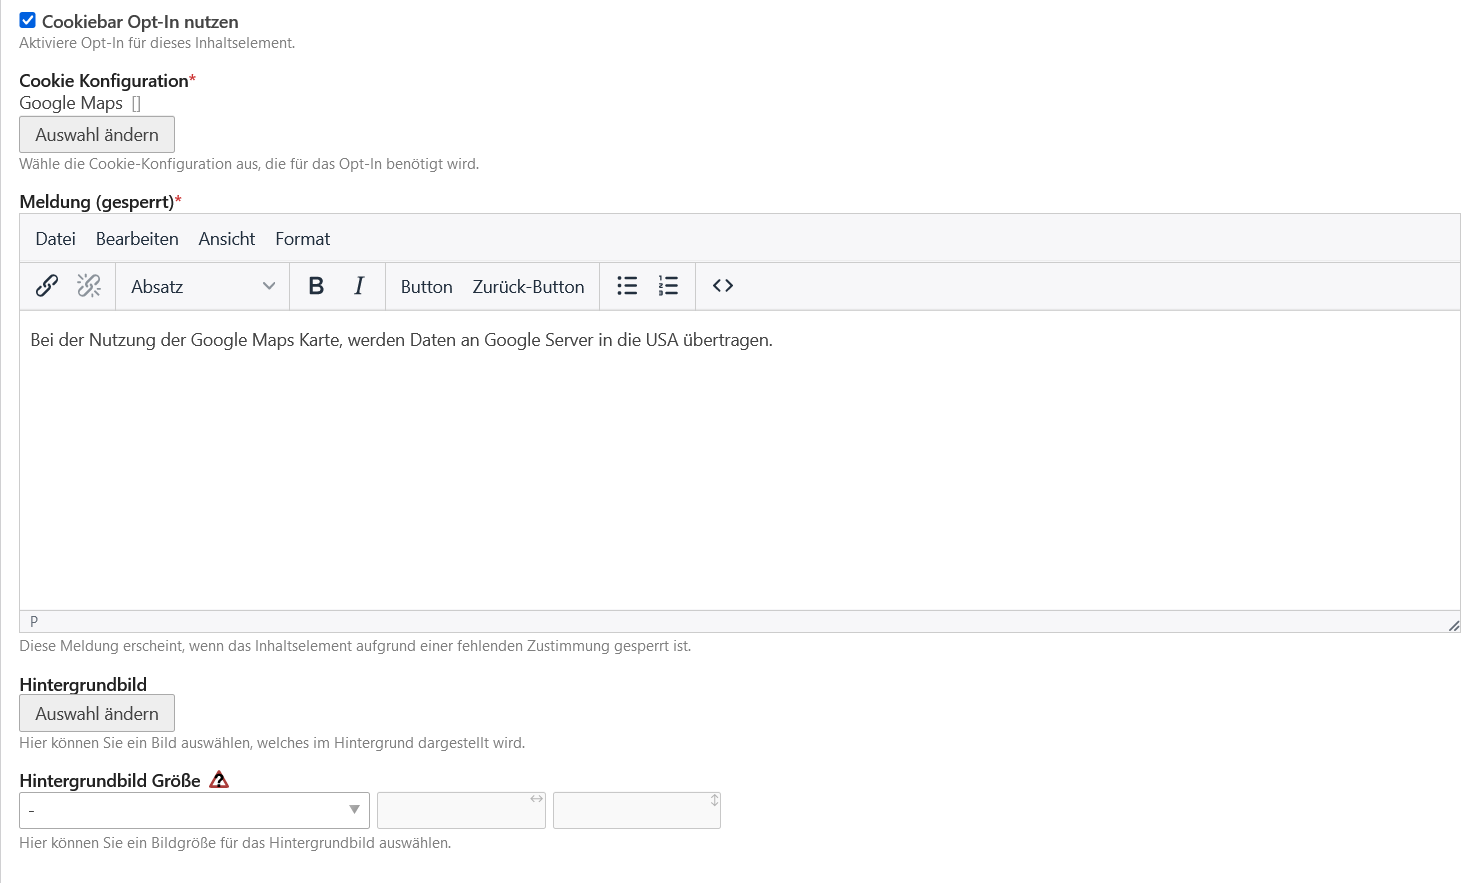The width and height of the screenshot is (1479, 883).
Task: Open the Datei menu
Action: [x=55, y=239]
